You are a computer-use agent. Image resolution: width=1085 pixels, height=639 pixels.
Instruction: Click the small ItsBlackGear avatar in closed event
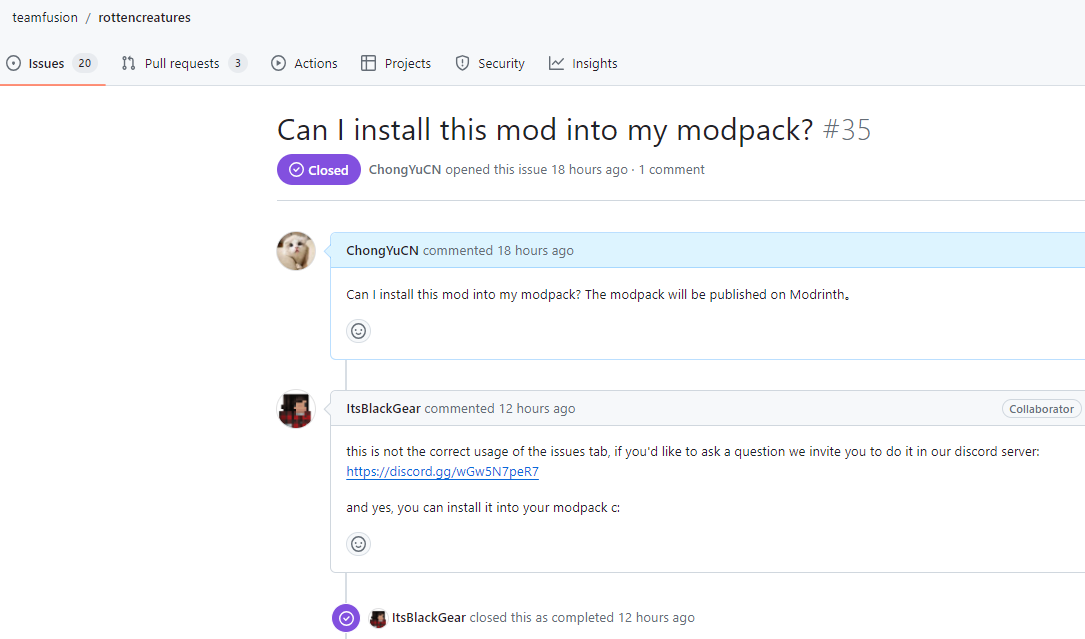[378, 618]
